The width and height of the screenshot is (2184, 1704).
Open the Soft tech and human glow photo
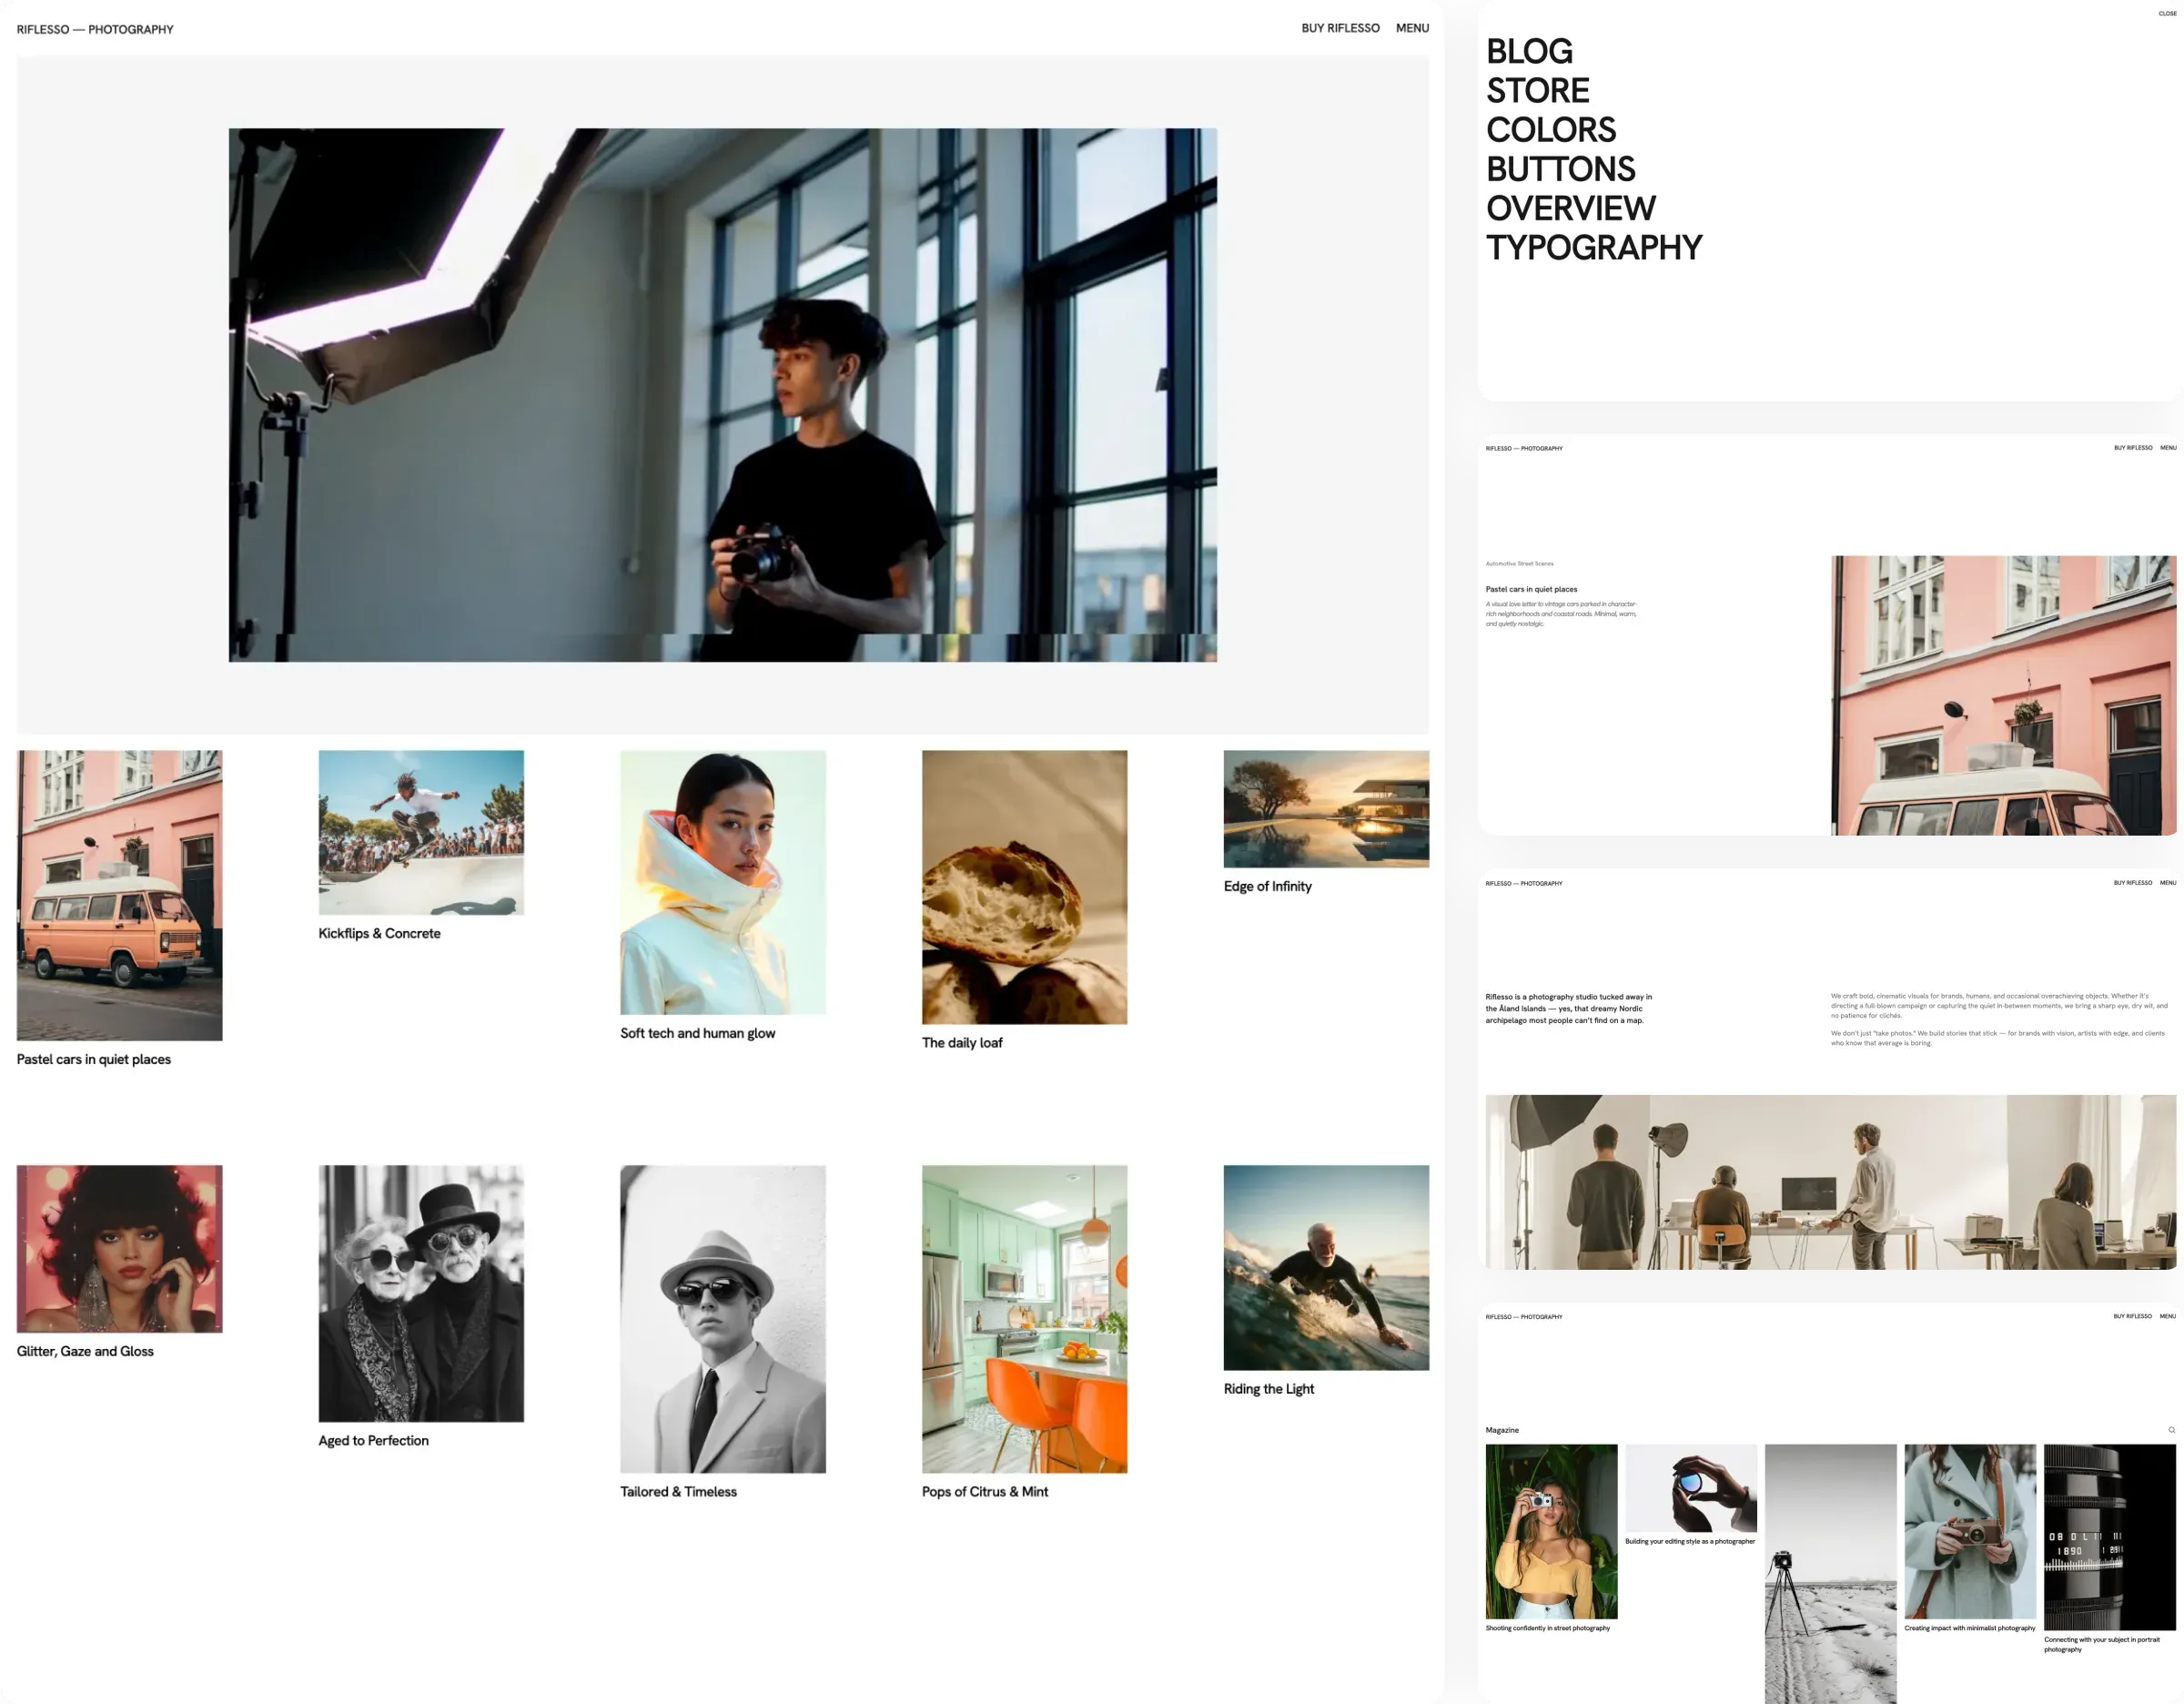tap(723, 882)
